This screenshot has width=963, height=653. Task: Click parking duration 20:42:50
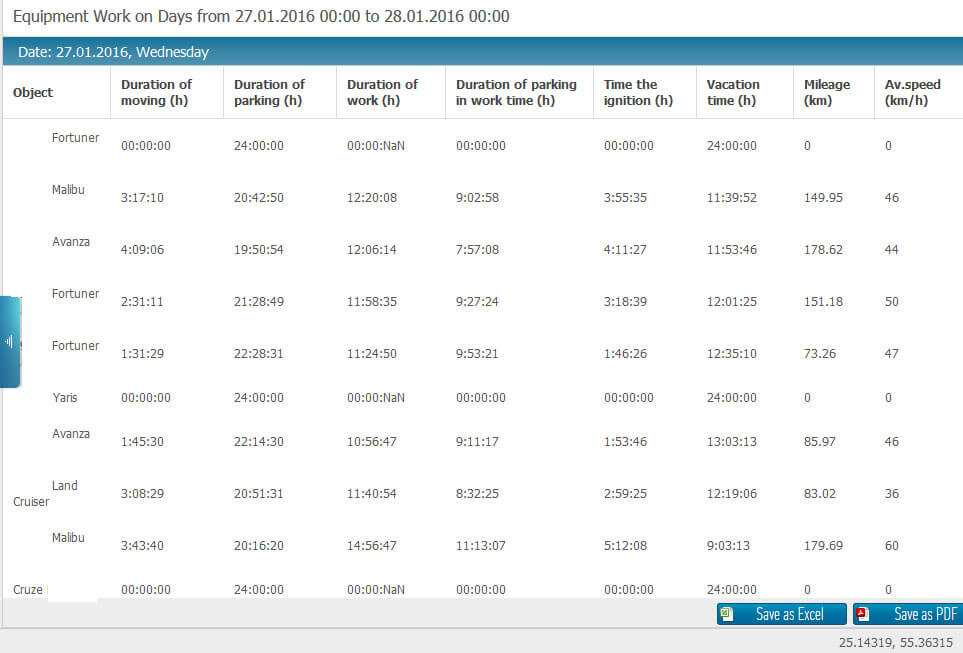tap(259, 198)
